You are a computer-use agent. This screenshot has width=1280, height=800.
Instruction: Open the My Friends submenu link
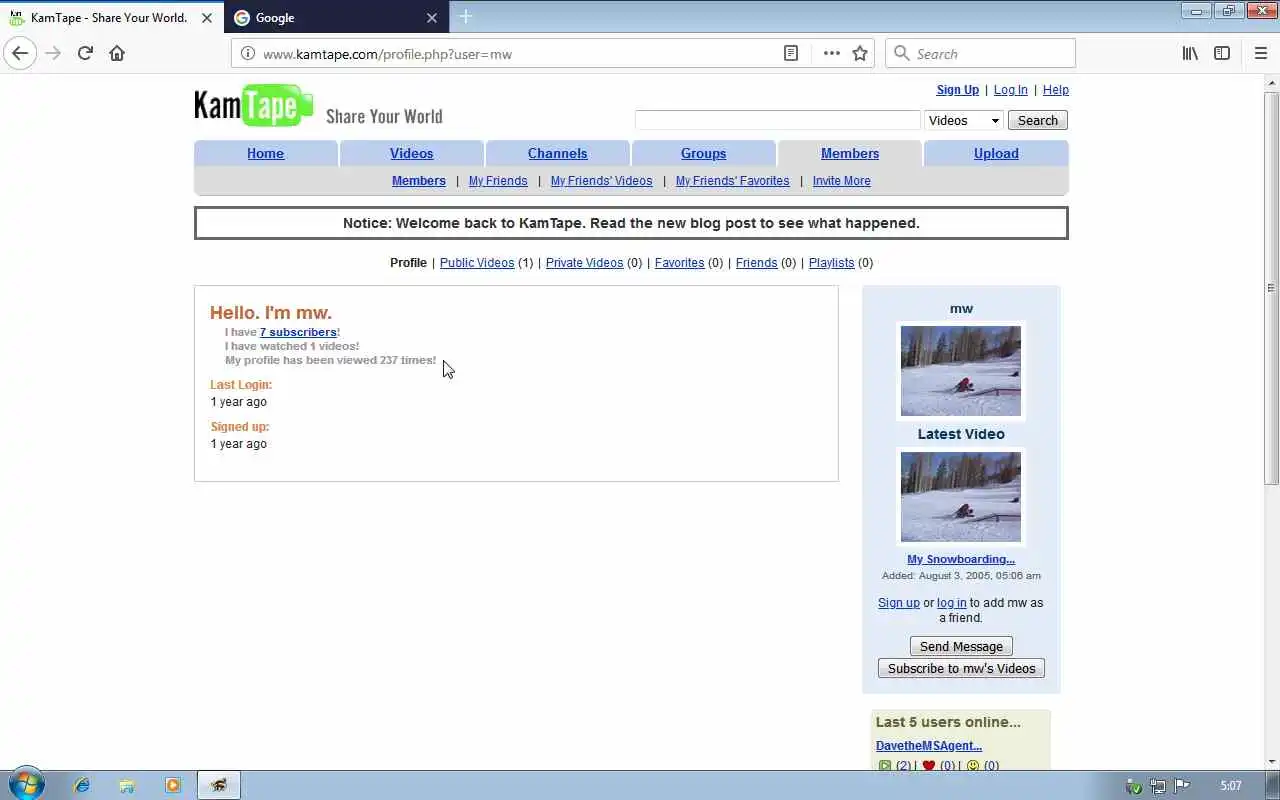pos(498,181)
